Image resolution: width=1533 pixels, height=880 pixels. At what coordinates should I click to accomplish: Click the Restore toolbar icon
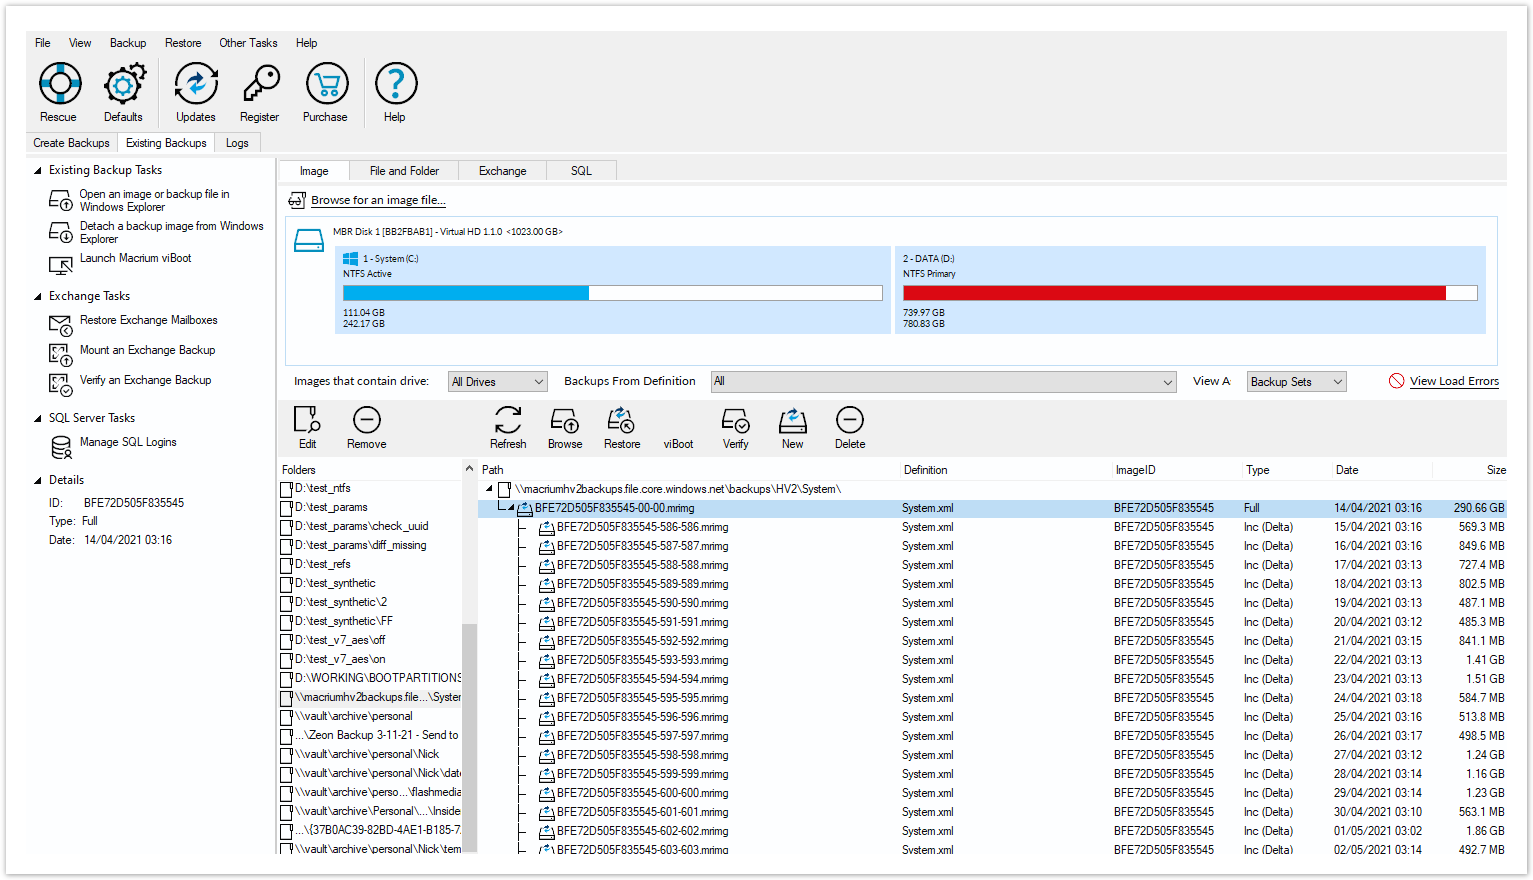621,420
